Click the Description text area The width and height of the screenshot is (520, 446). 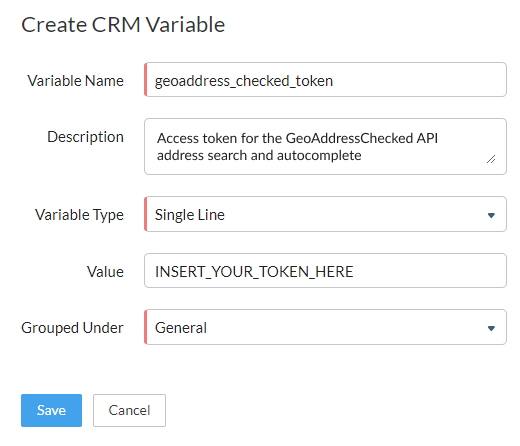pyautogui.click(x=325, y=146)
